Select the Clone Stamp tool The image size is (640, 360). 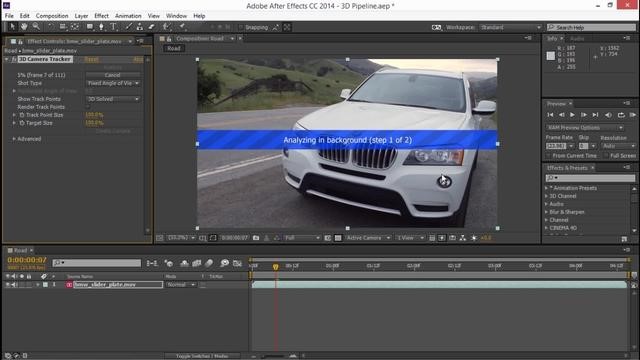tap(140, 27)
